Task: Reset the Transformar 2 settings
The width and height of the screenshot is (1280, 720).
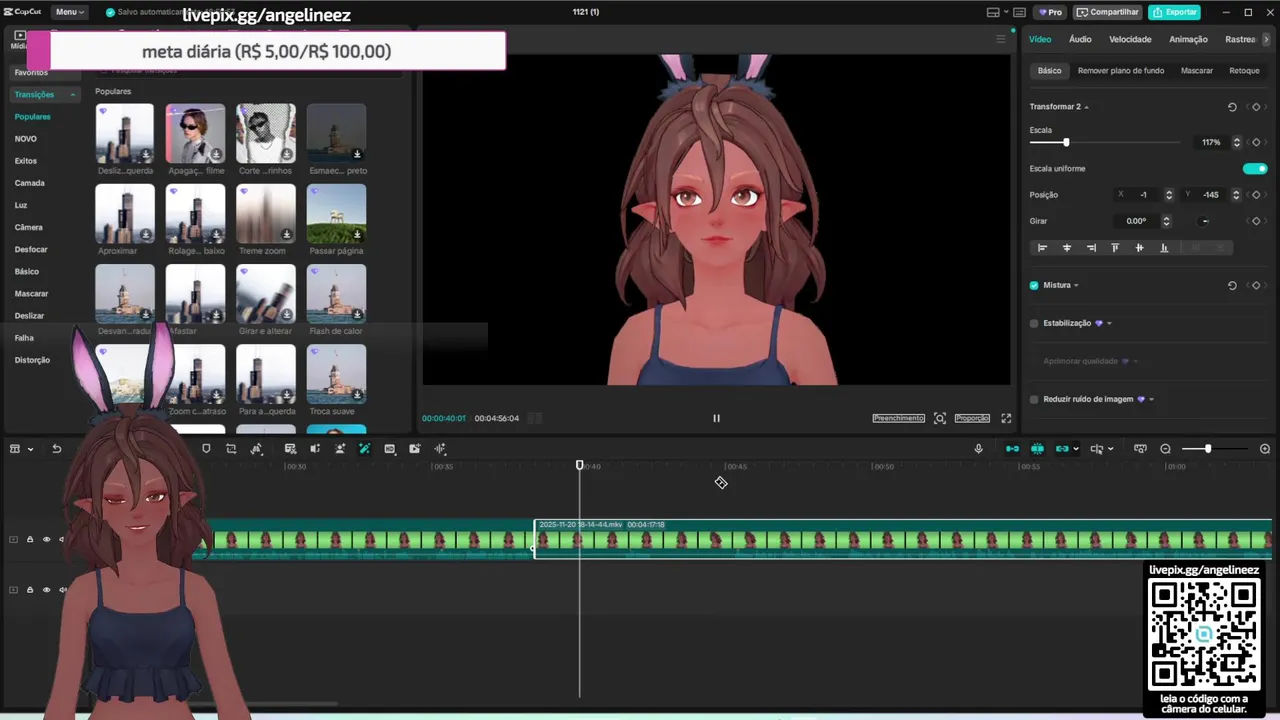Action: tap(1232, 107)
